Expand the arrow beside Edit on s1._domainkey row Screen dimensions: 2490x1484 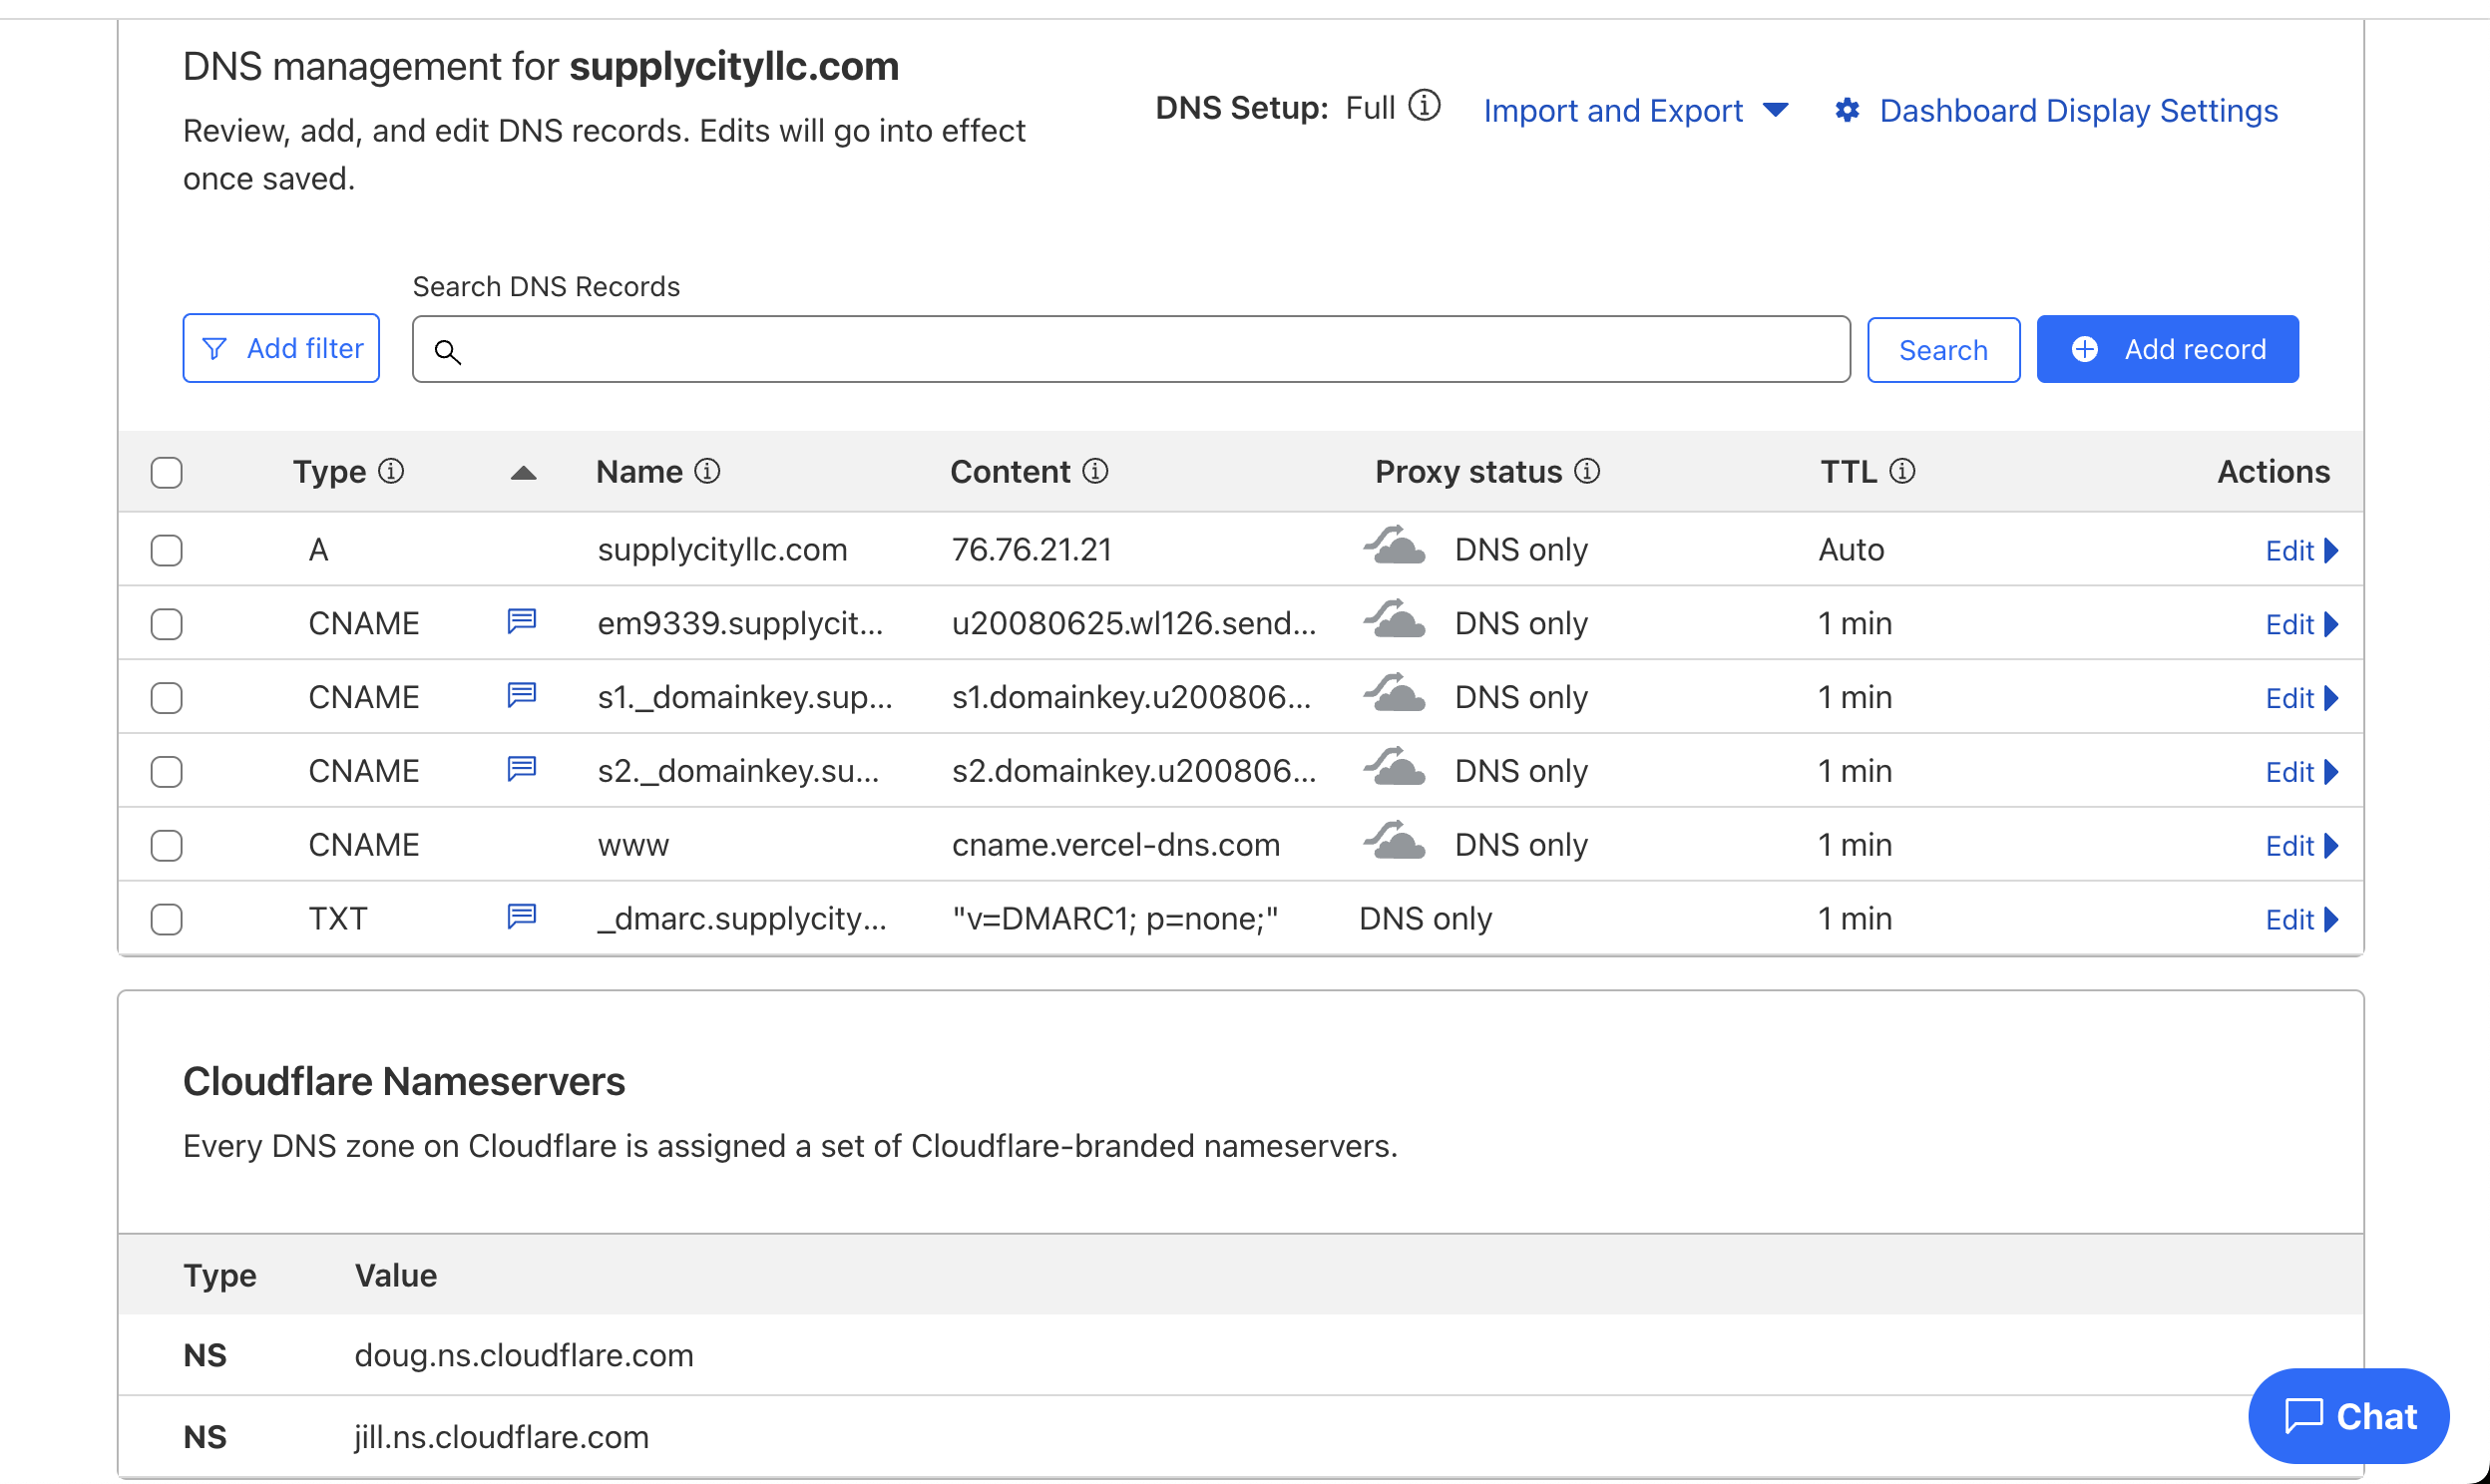(x=2331, y=698)
